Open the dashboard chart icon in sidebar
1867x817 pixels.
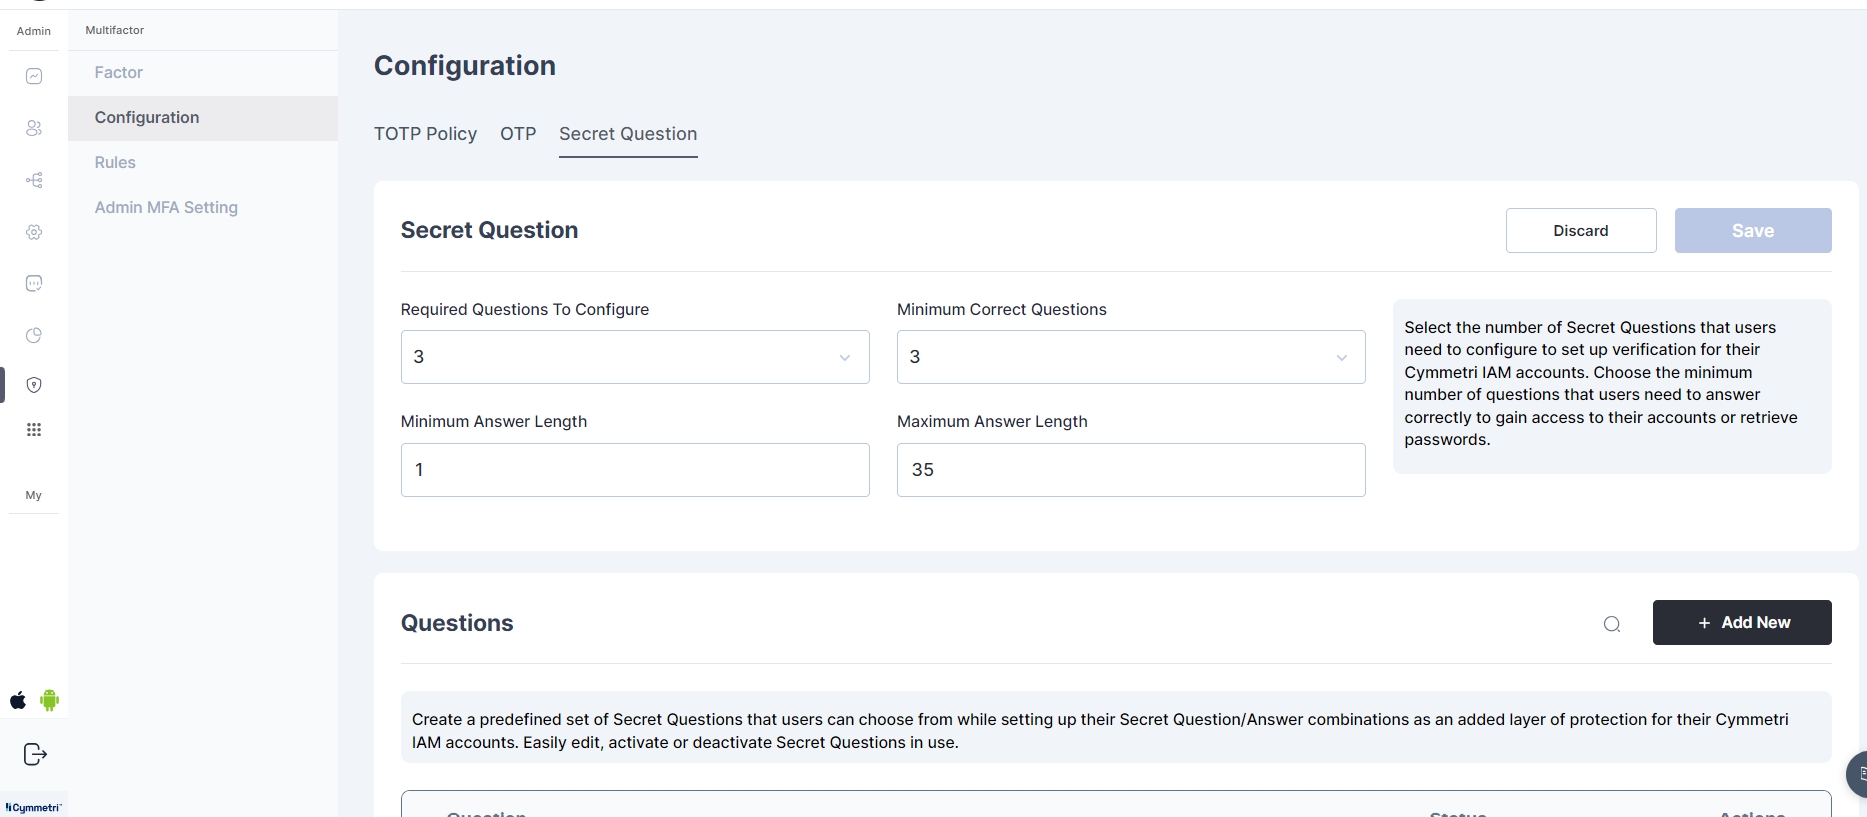coord(34,76)
